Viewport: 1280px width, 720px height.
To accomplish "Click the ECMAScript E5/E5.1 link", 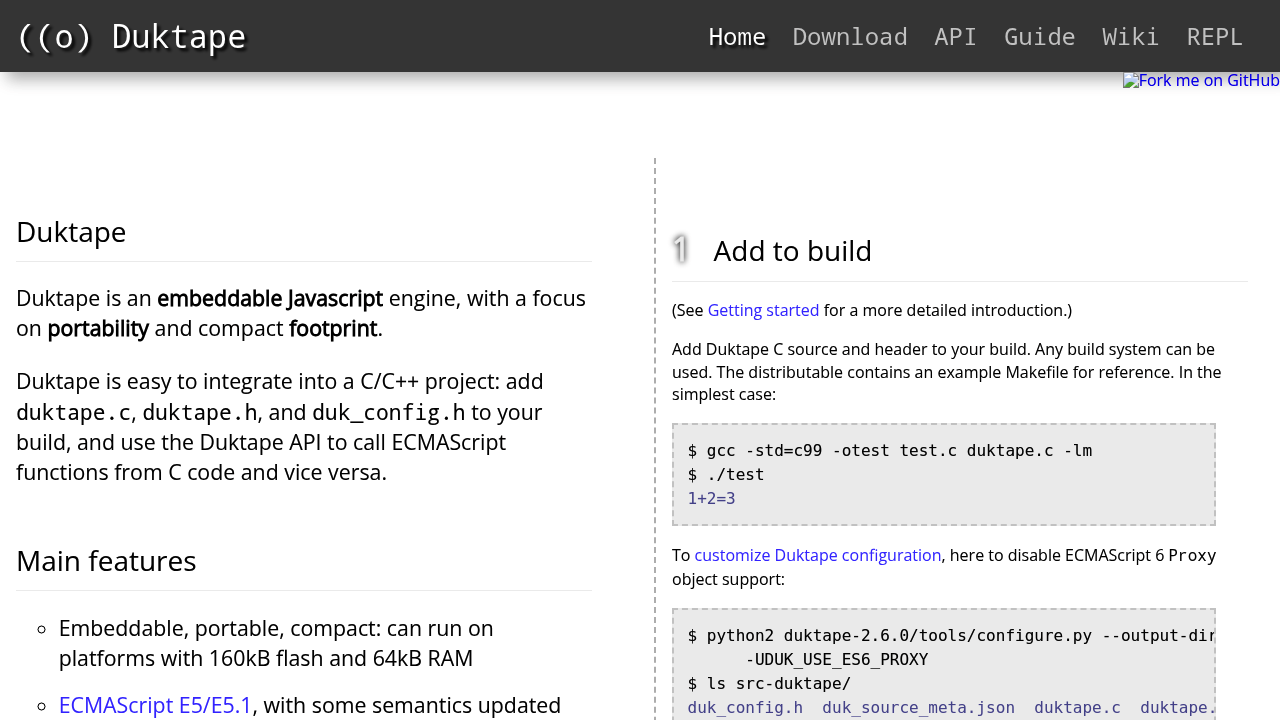I will (x=155, y=705).
